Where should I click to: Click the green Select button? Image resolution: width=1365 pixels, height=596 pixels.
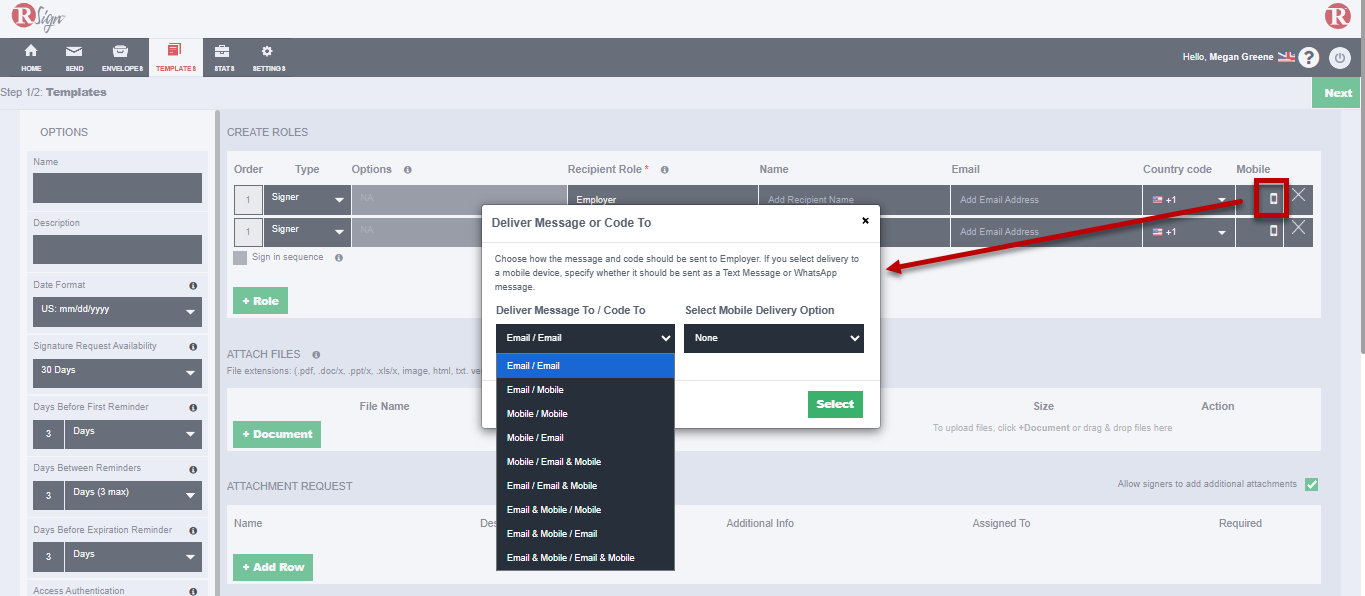click(834, 404)
